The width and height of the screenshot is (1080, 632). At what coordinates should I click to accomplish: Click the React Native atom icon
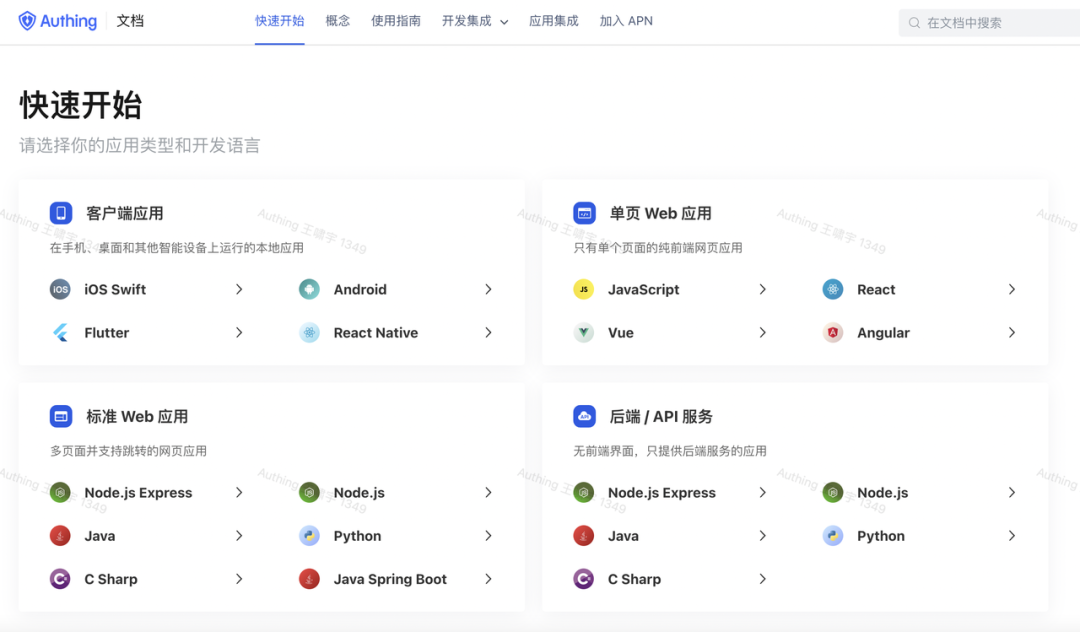click(309, 333)
